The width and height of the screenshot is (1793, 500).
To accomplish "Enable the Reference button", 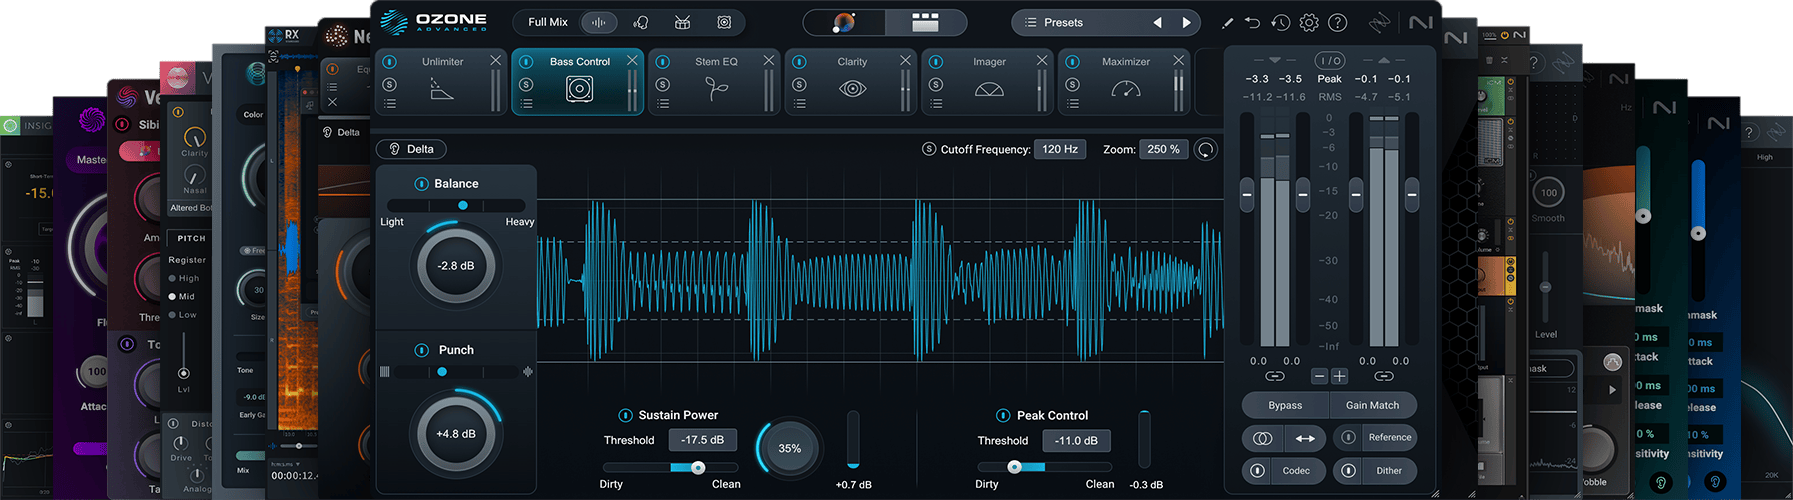I will 1375,438.
